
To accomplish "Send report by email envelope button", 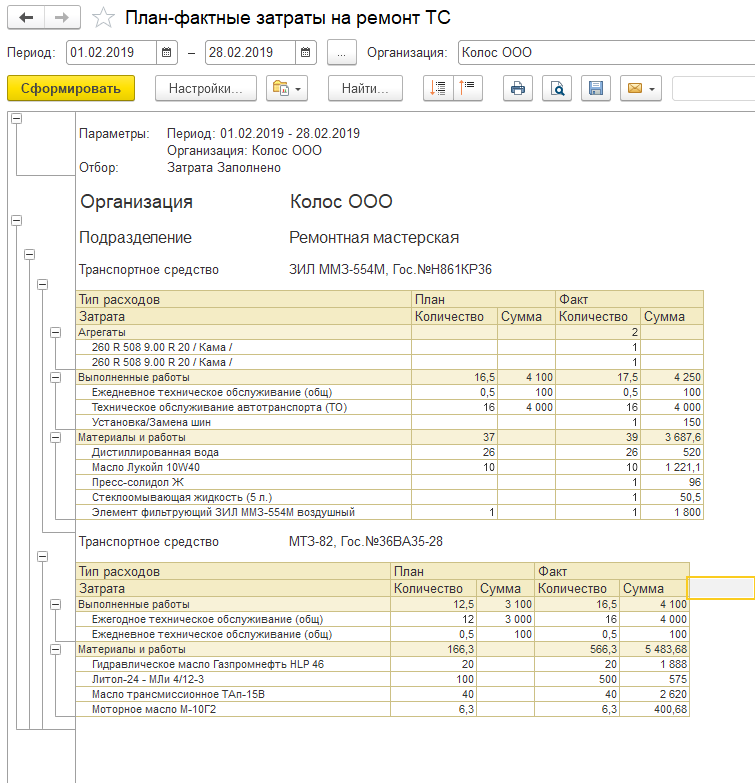I will [x=641, y=88].
